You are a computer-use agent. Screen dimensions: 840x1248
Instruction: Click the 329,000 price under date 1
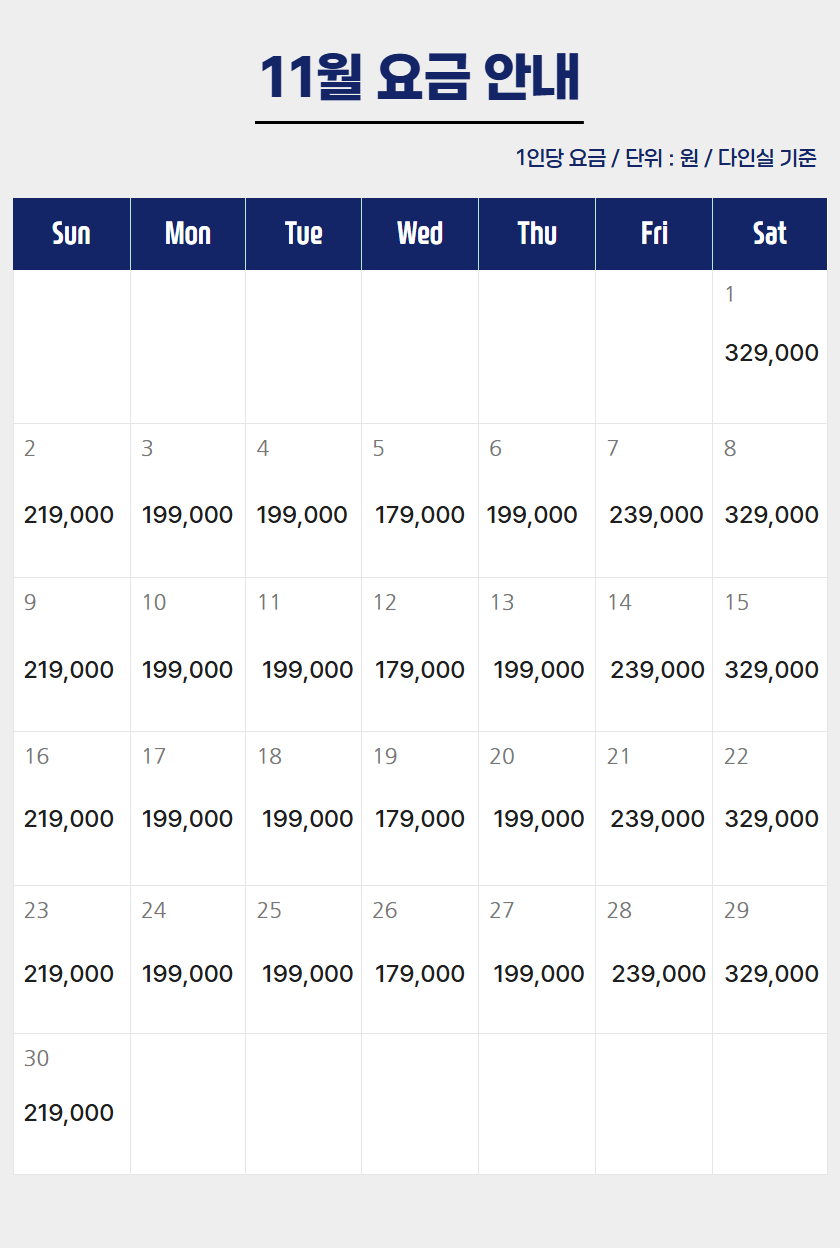point(771,353)
